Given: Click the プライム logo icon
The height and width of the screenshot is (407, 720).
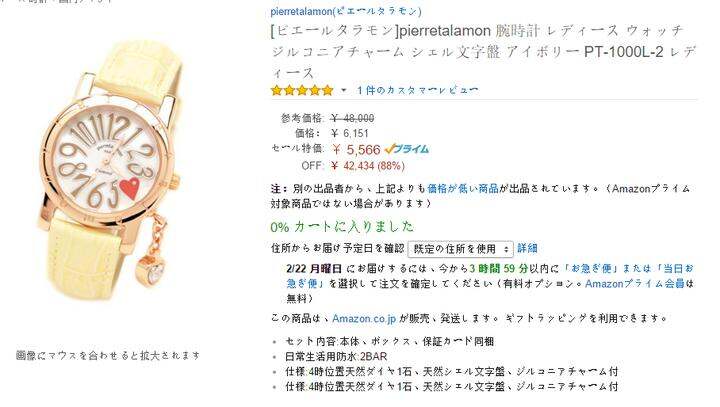Looking at the screenshot, I should pyautogui.click(x=406, y=149).
